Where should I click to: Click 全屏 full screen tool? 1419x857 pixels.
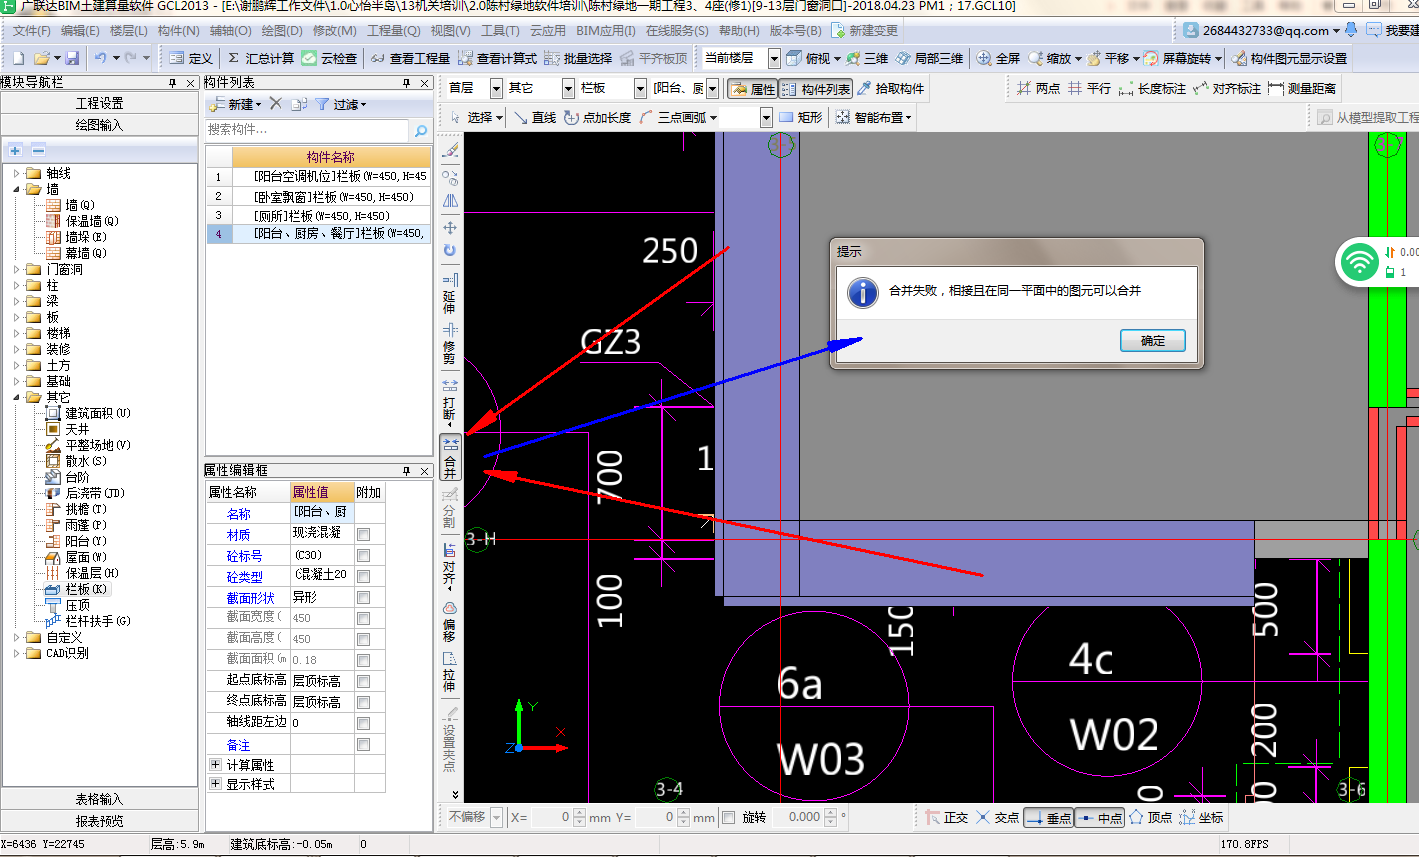point(998,58)
